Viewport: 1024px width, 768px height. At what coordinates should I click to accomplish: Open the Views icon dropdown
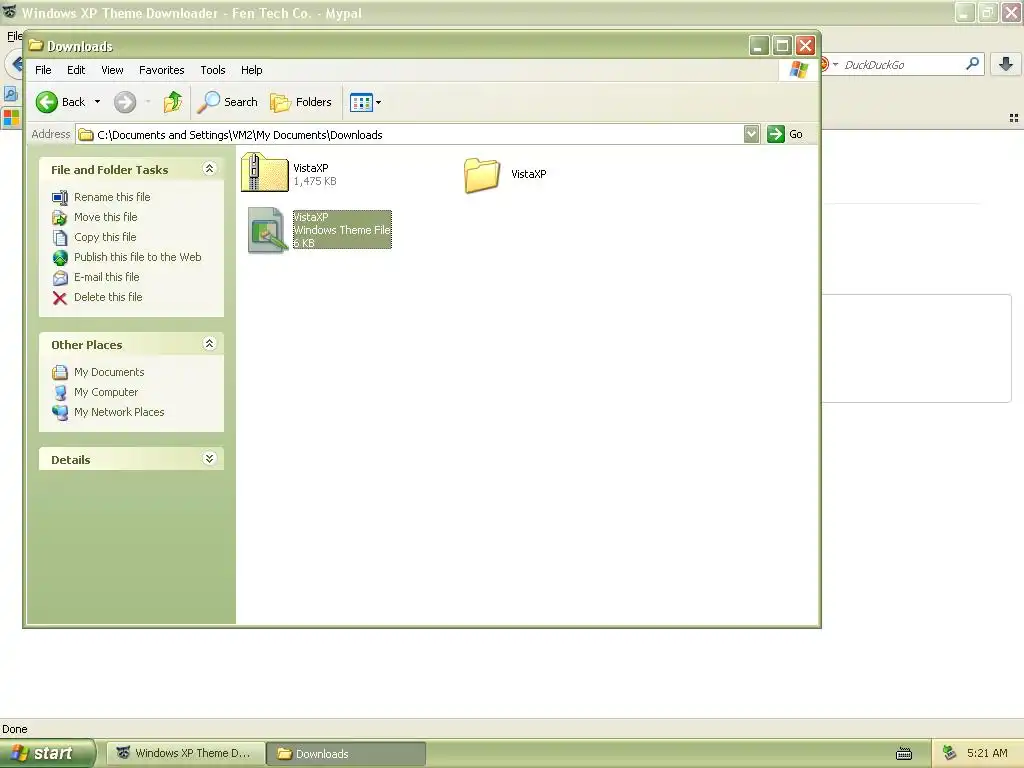coord(365,102)
